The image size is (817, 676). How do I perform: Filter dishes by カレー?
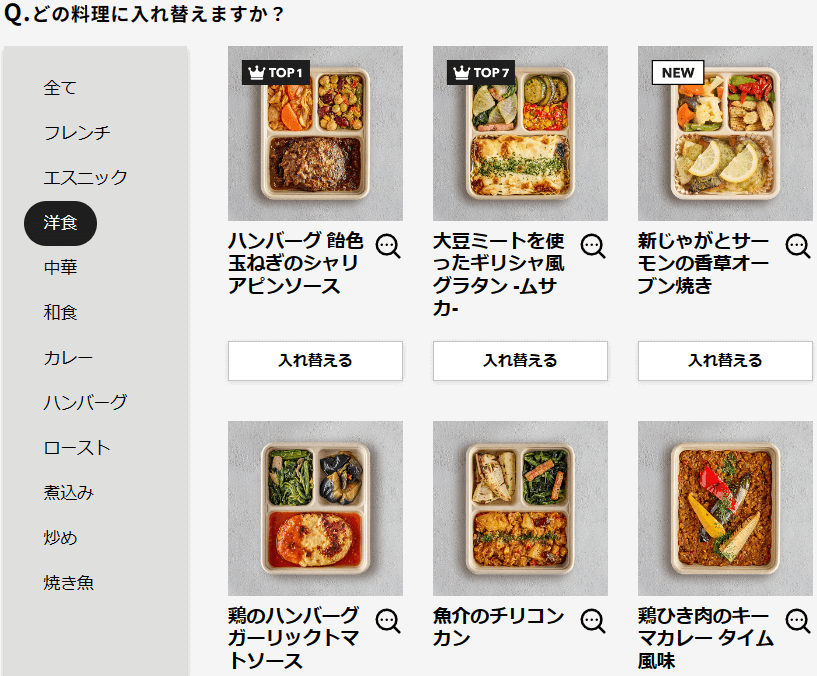(x=68, y=358)
